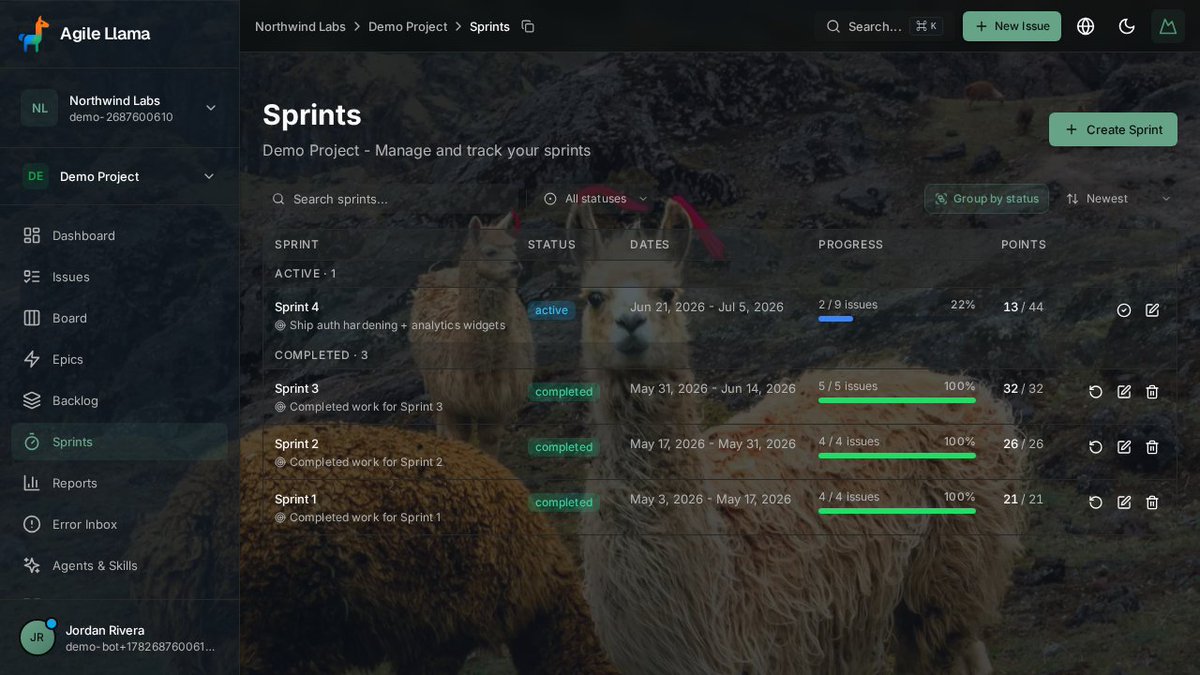Open the All statuses filter dropdown

pyautogui.click(x=596, y=199)
